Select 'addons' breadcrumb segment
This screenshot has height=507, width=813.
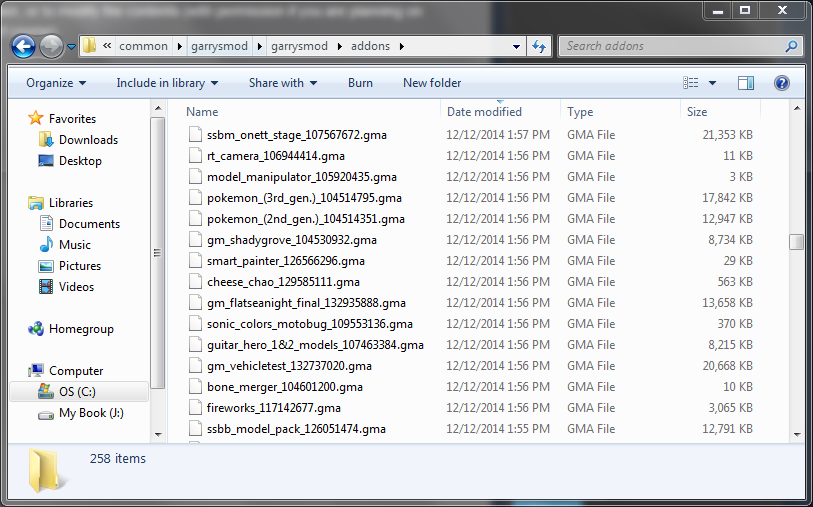(370, 46)
